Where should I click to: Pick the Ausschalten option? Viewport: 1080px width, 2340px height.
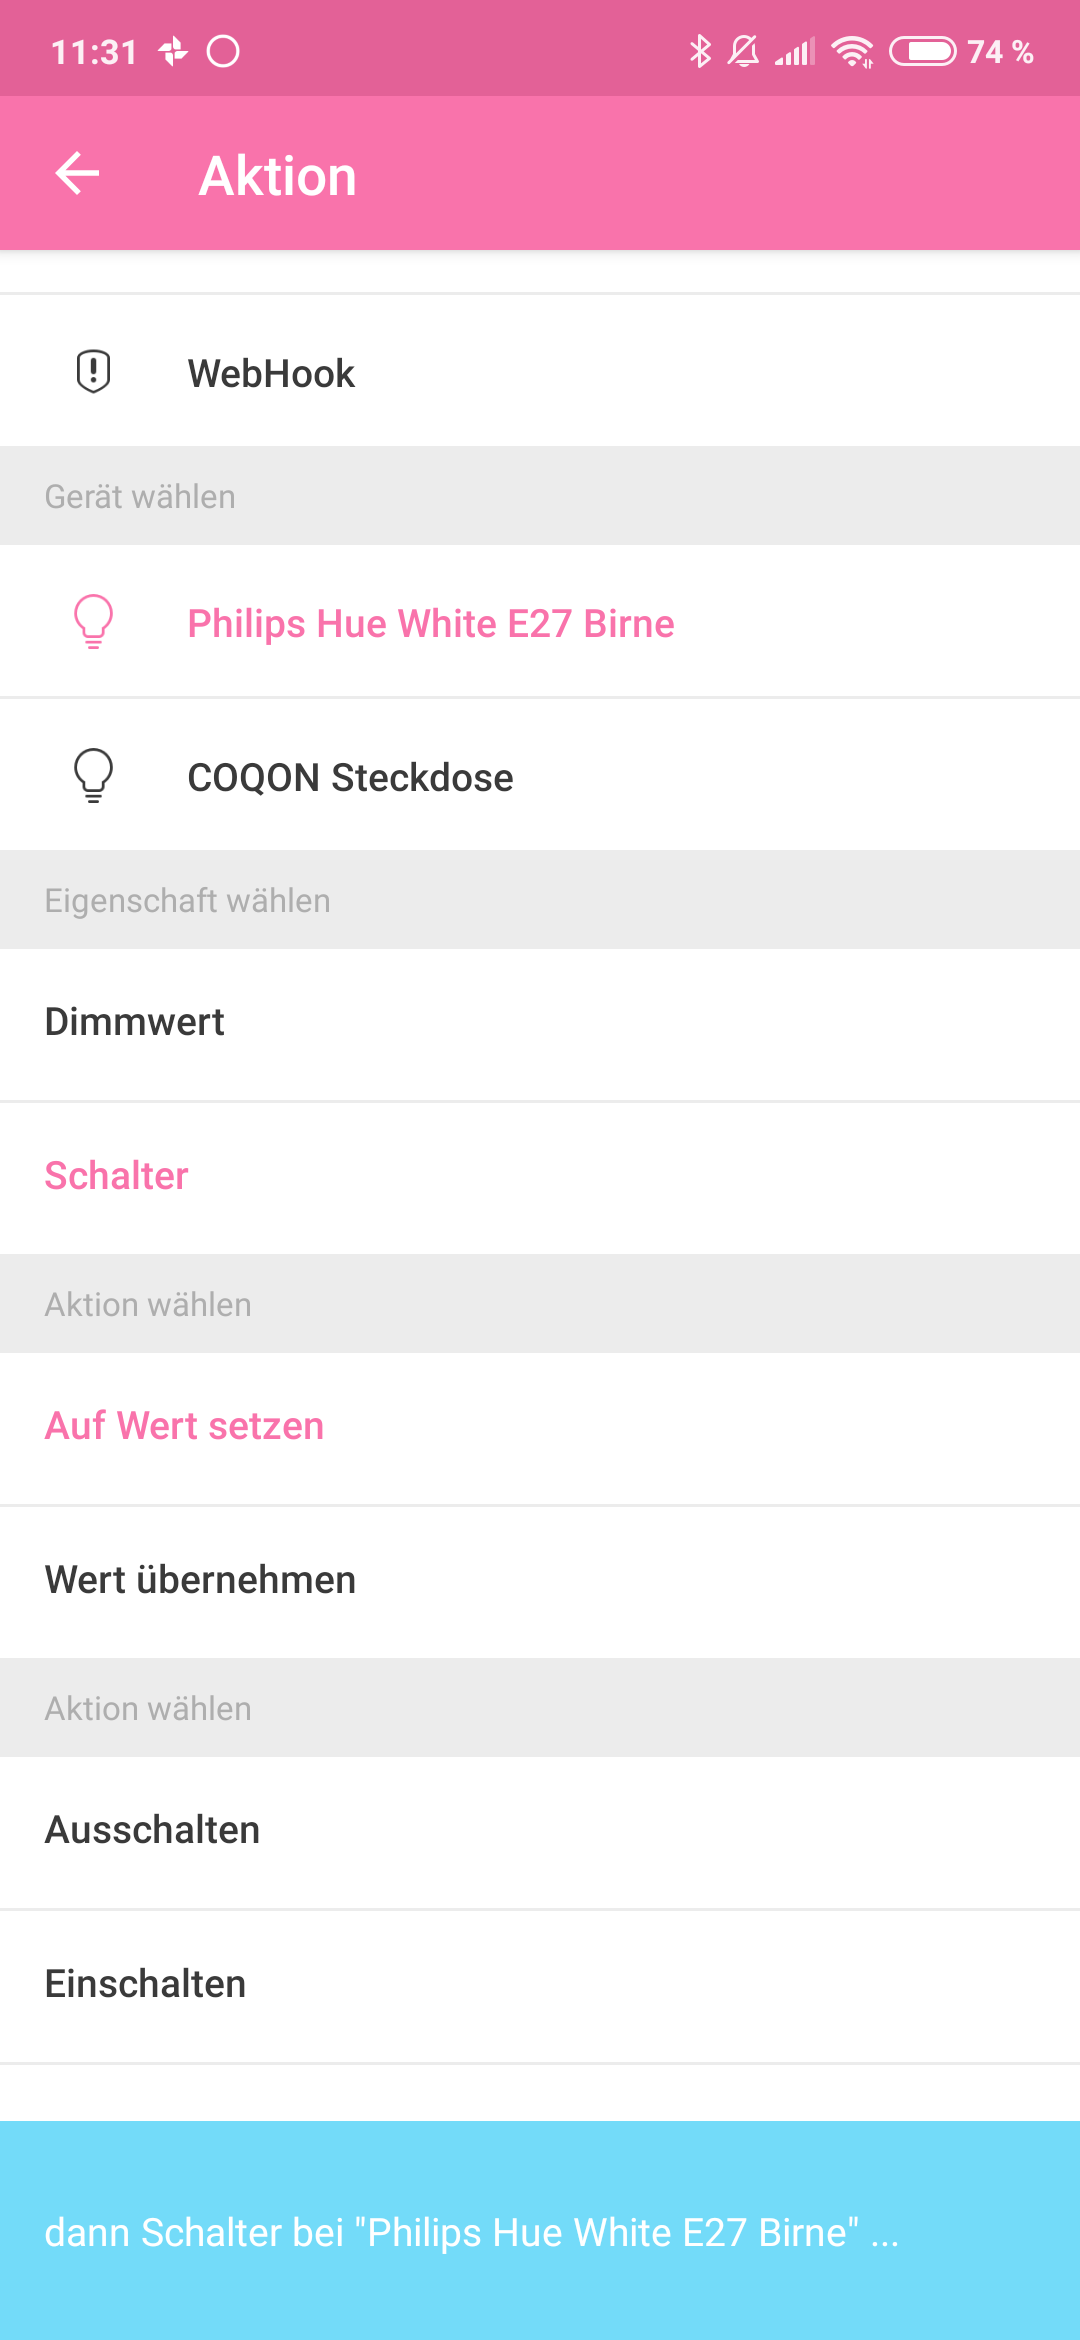153,1830
